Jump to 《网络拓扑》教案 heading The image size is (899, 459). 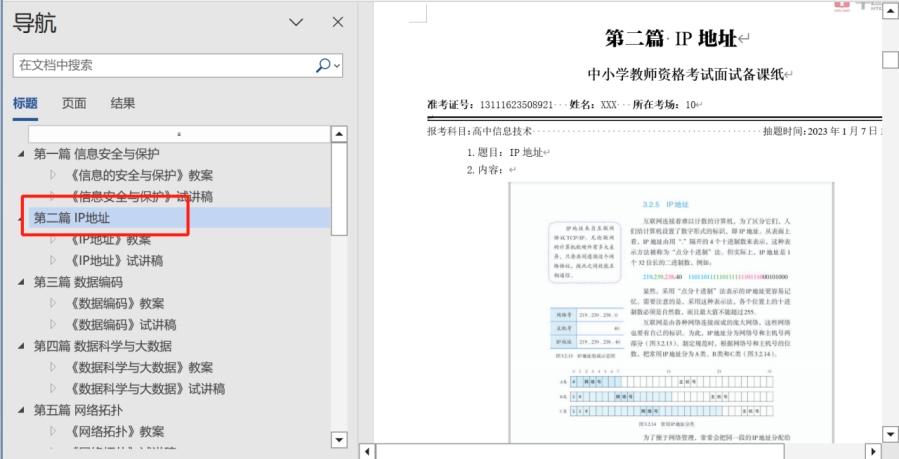click(x=118, y=431)
